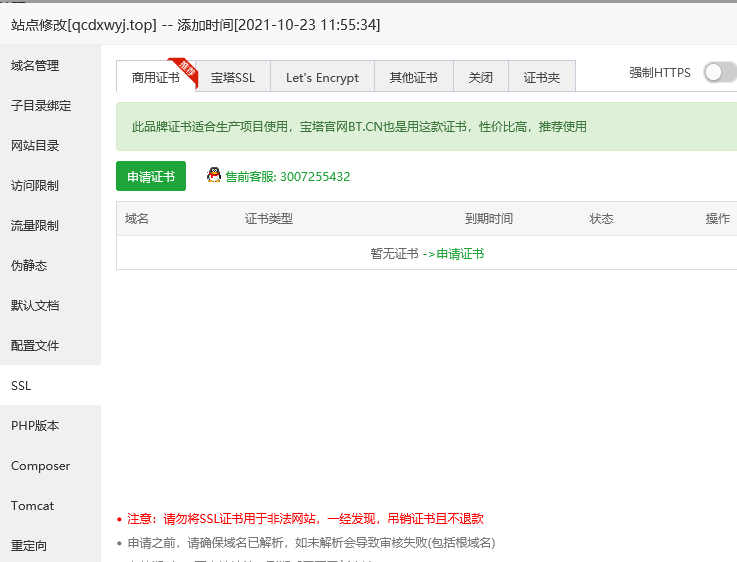This screenshot has width=737, height=562.
Task: Choose 默认文档 in the sidebar
Action: pos(50,305)
